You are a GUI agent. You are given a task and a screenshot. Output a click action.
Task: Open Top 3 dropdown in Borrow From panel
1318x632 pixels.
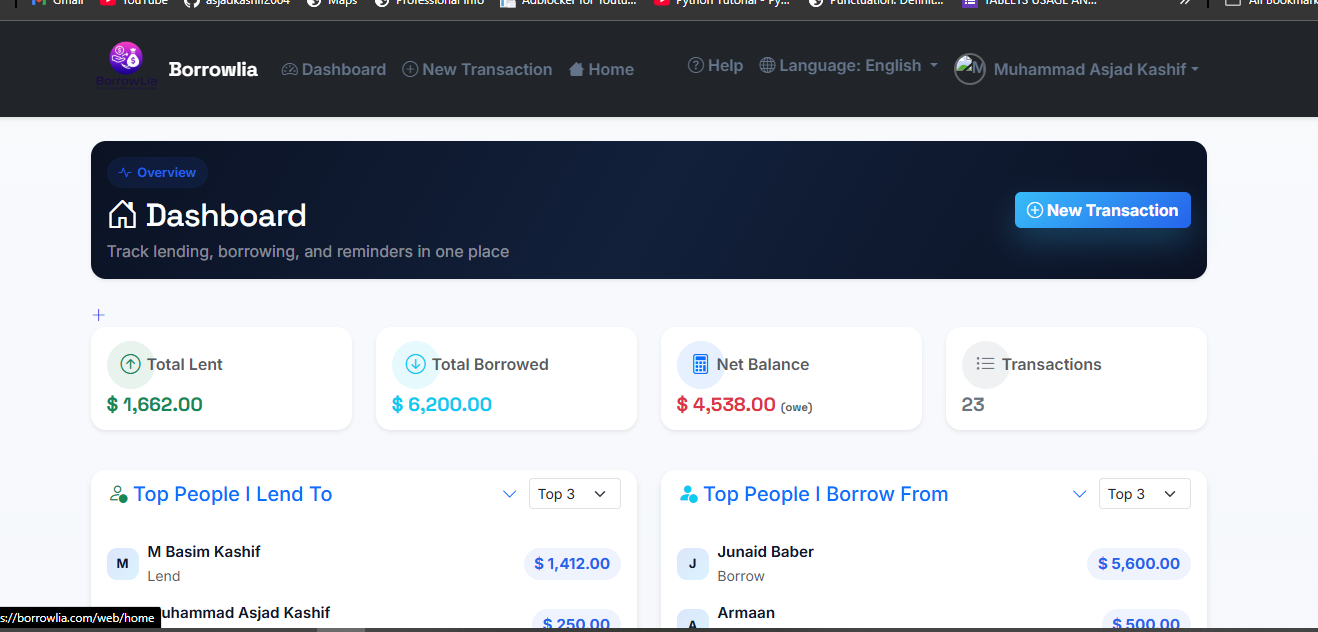tap(1145, 494)
